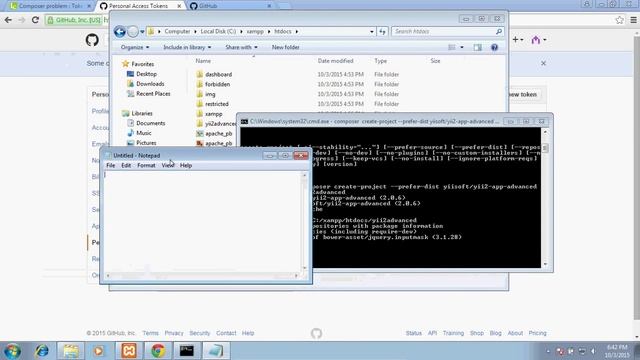Click the Explorer back arrow button
Screen dimensions: 640x360
(x=120, y=31)
